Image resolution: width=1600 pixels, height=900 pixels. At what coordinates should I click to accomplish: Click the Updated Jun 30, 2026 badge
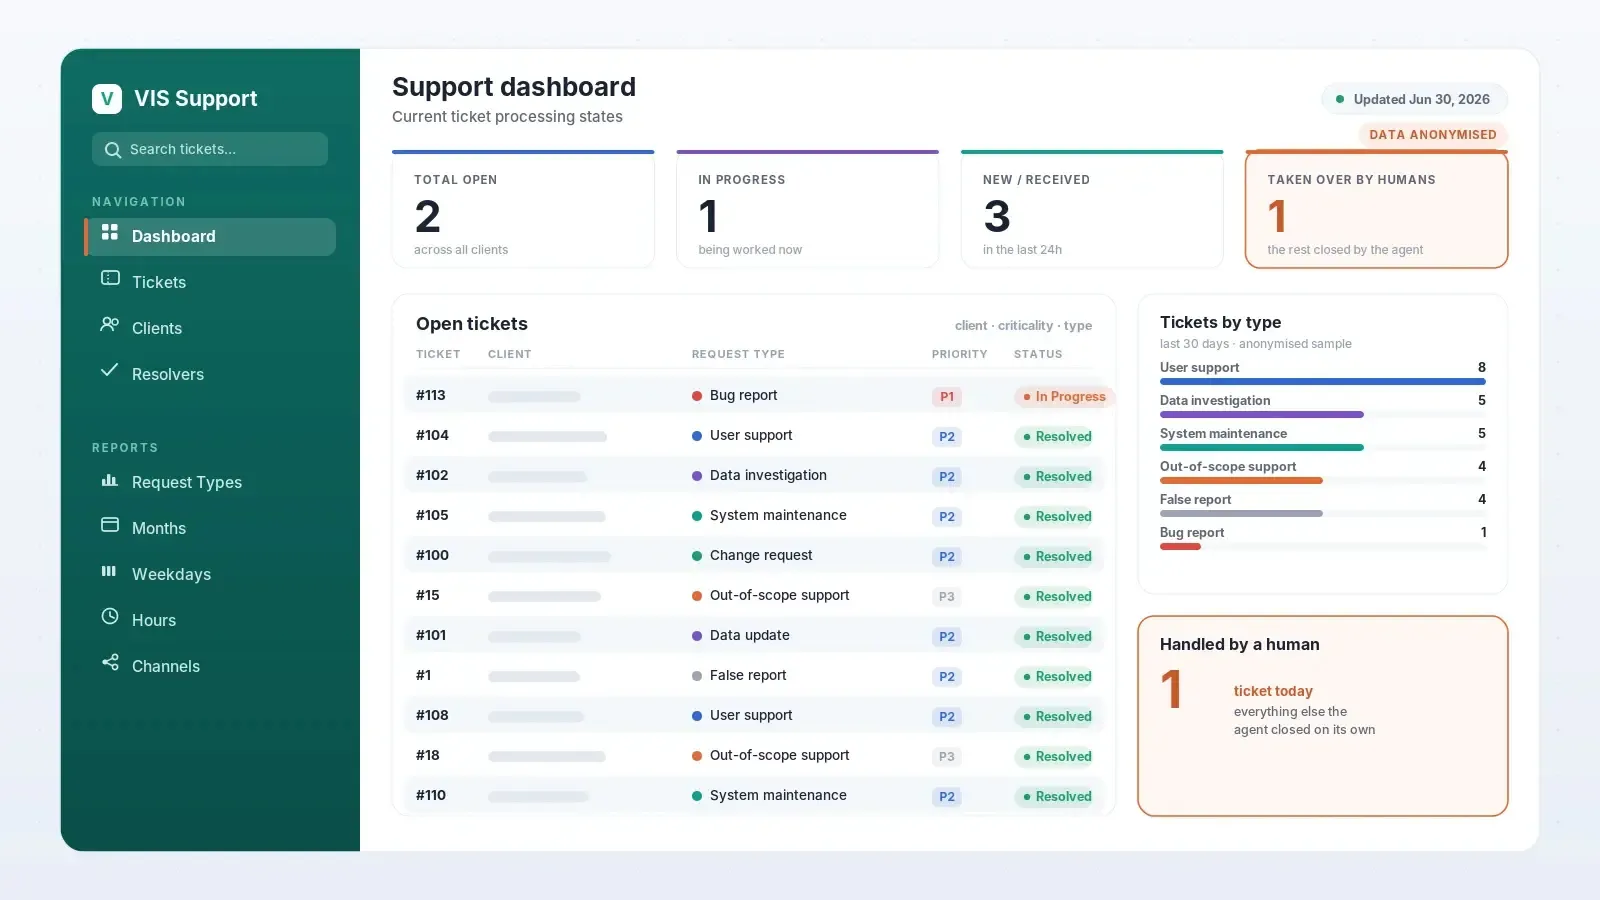[x=1414, y=99]
